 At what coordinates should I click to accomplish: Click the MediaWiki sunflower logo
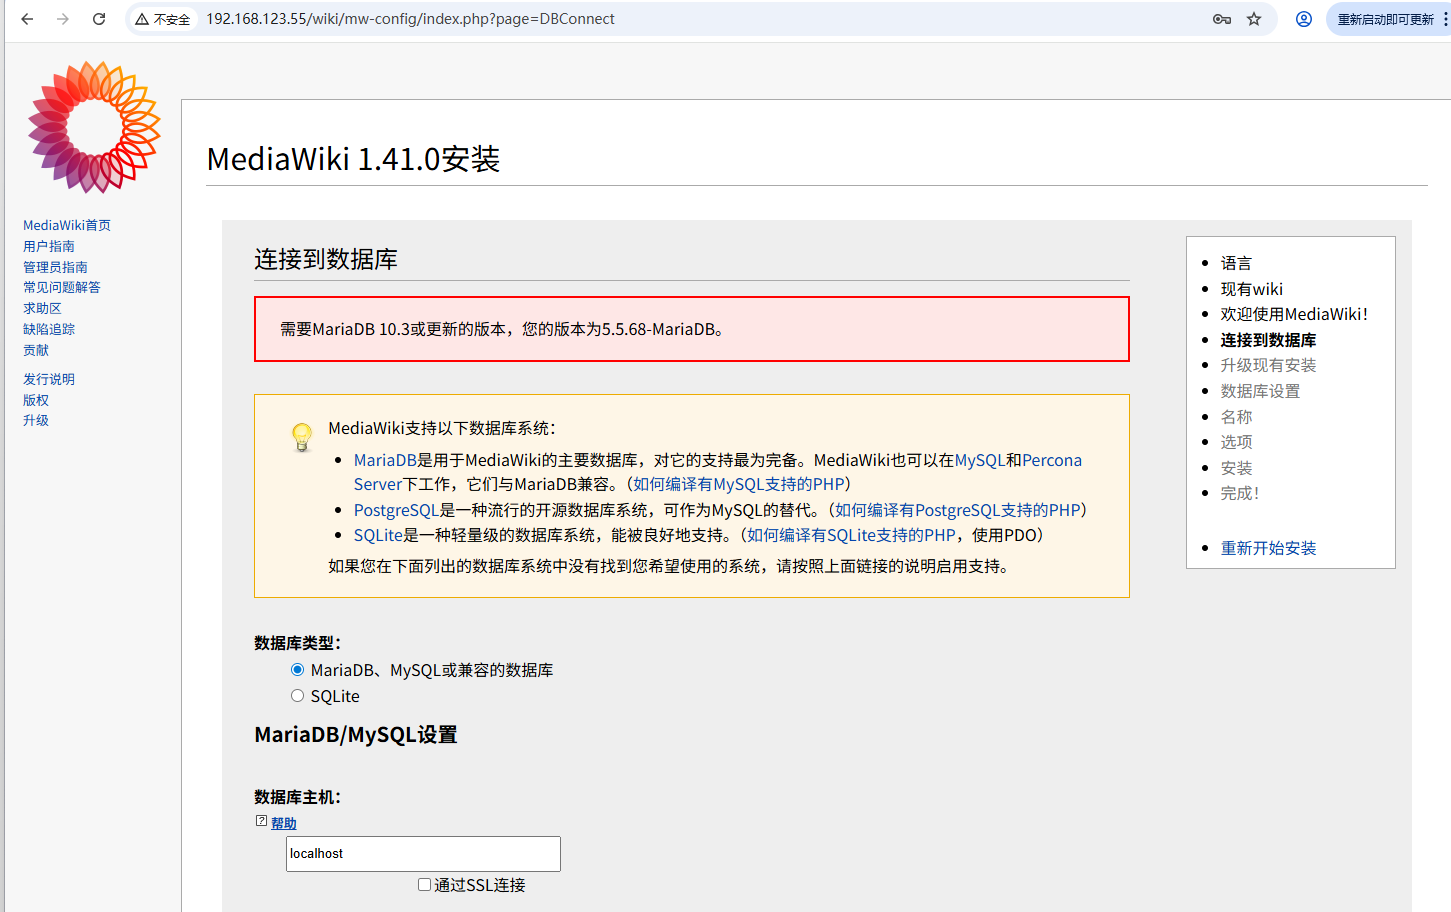point(94,127)
